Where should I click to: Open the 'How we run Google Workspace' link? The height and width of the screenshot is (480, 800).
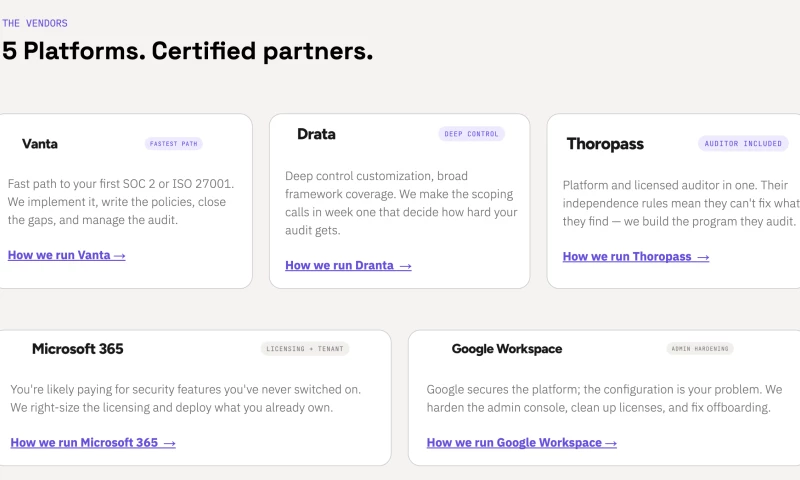[x=521, y=443]
